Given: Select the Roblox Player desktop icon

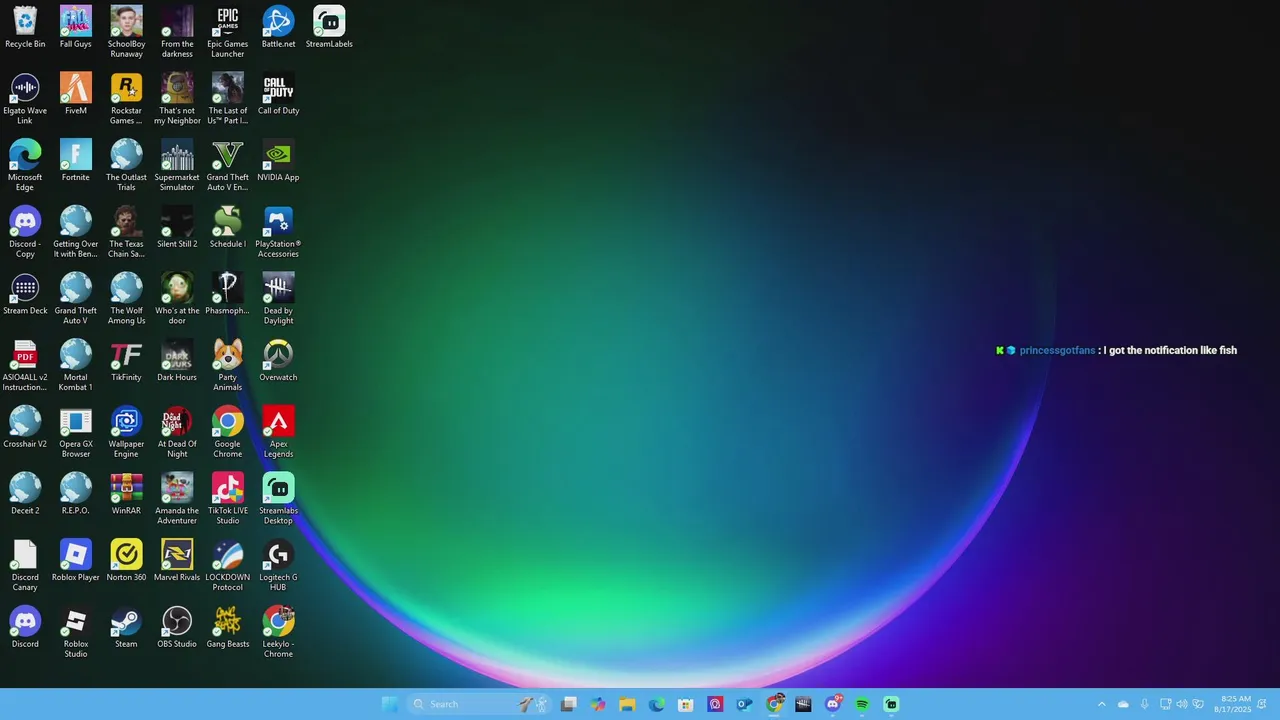Looking at the screenshot, I should point(76,560).
